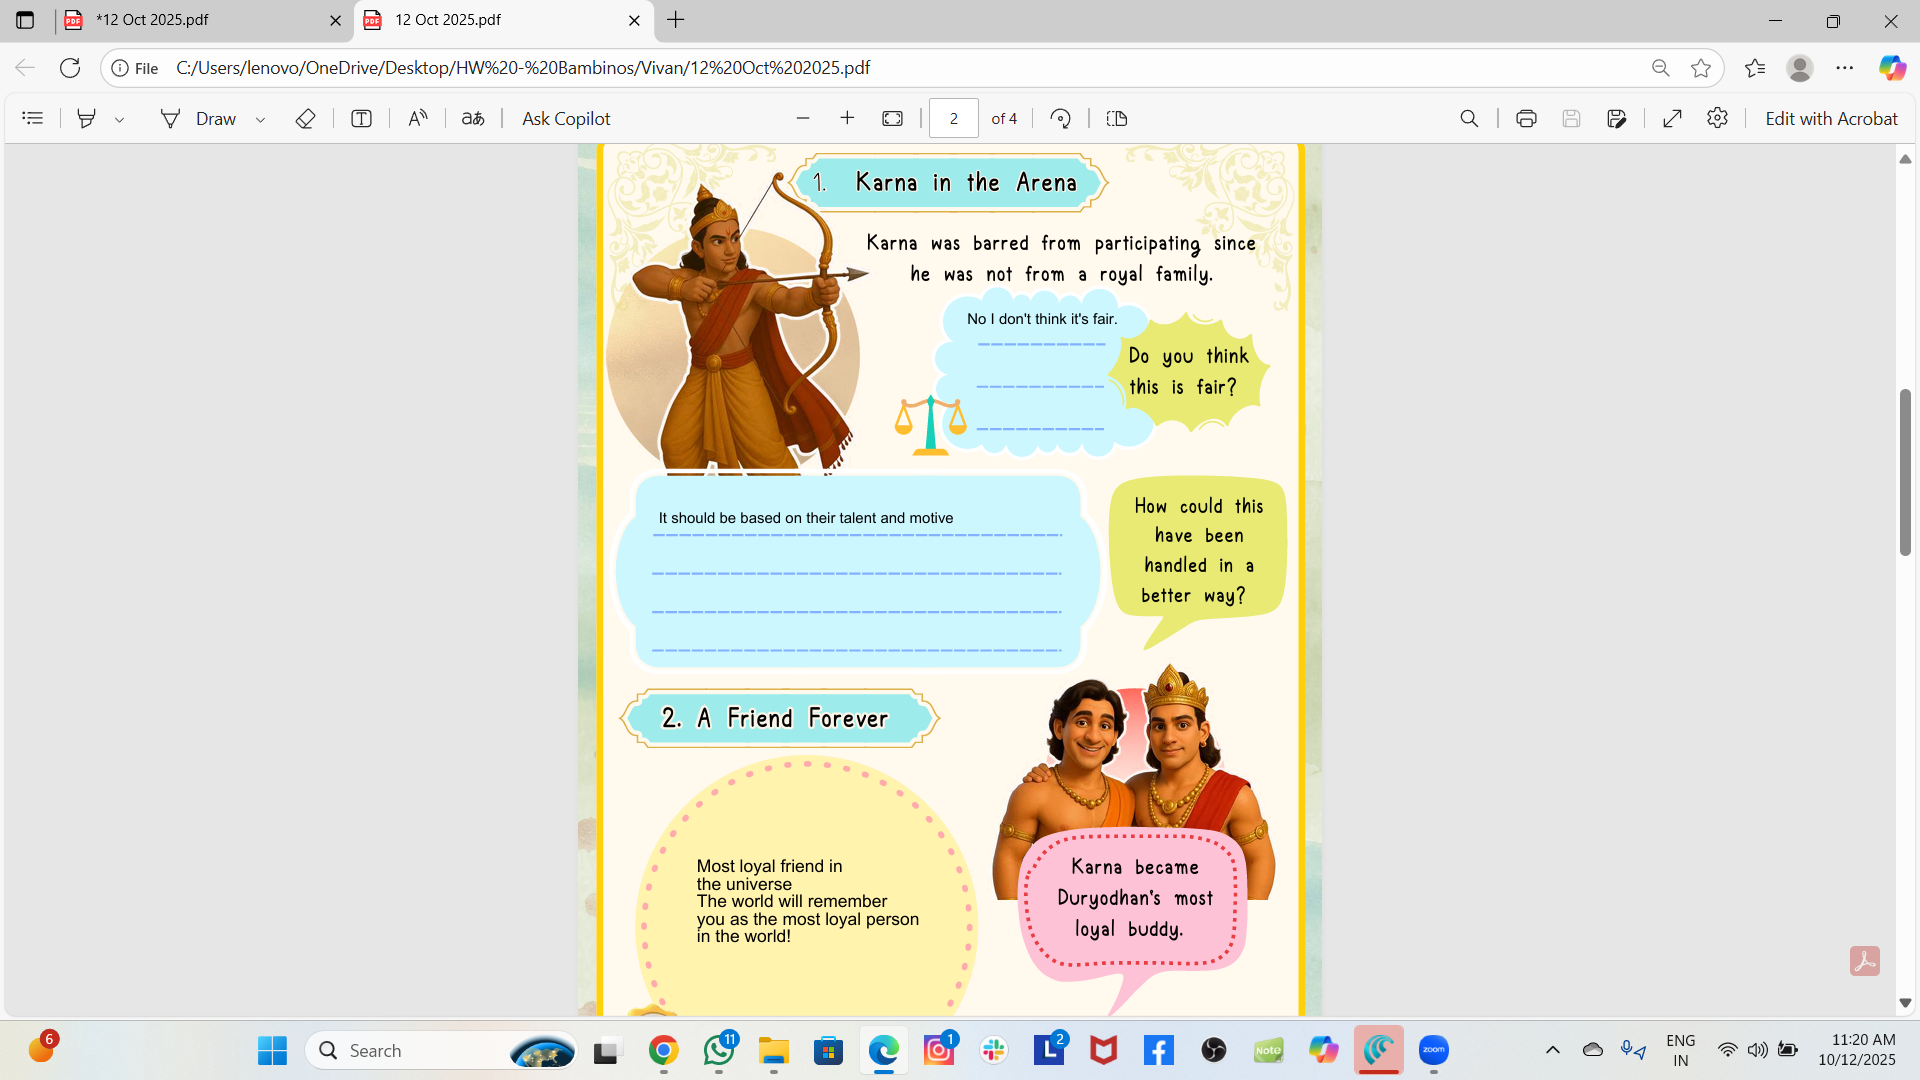Image resolution: width=1920 pixels, height=1080 pixels.
Task: Activate Read aloud icon
Action: 418,119
